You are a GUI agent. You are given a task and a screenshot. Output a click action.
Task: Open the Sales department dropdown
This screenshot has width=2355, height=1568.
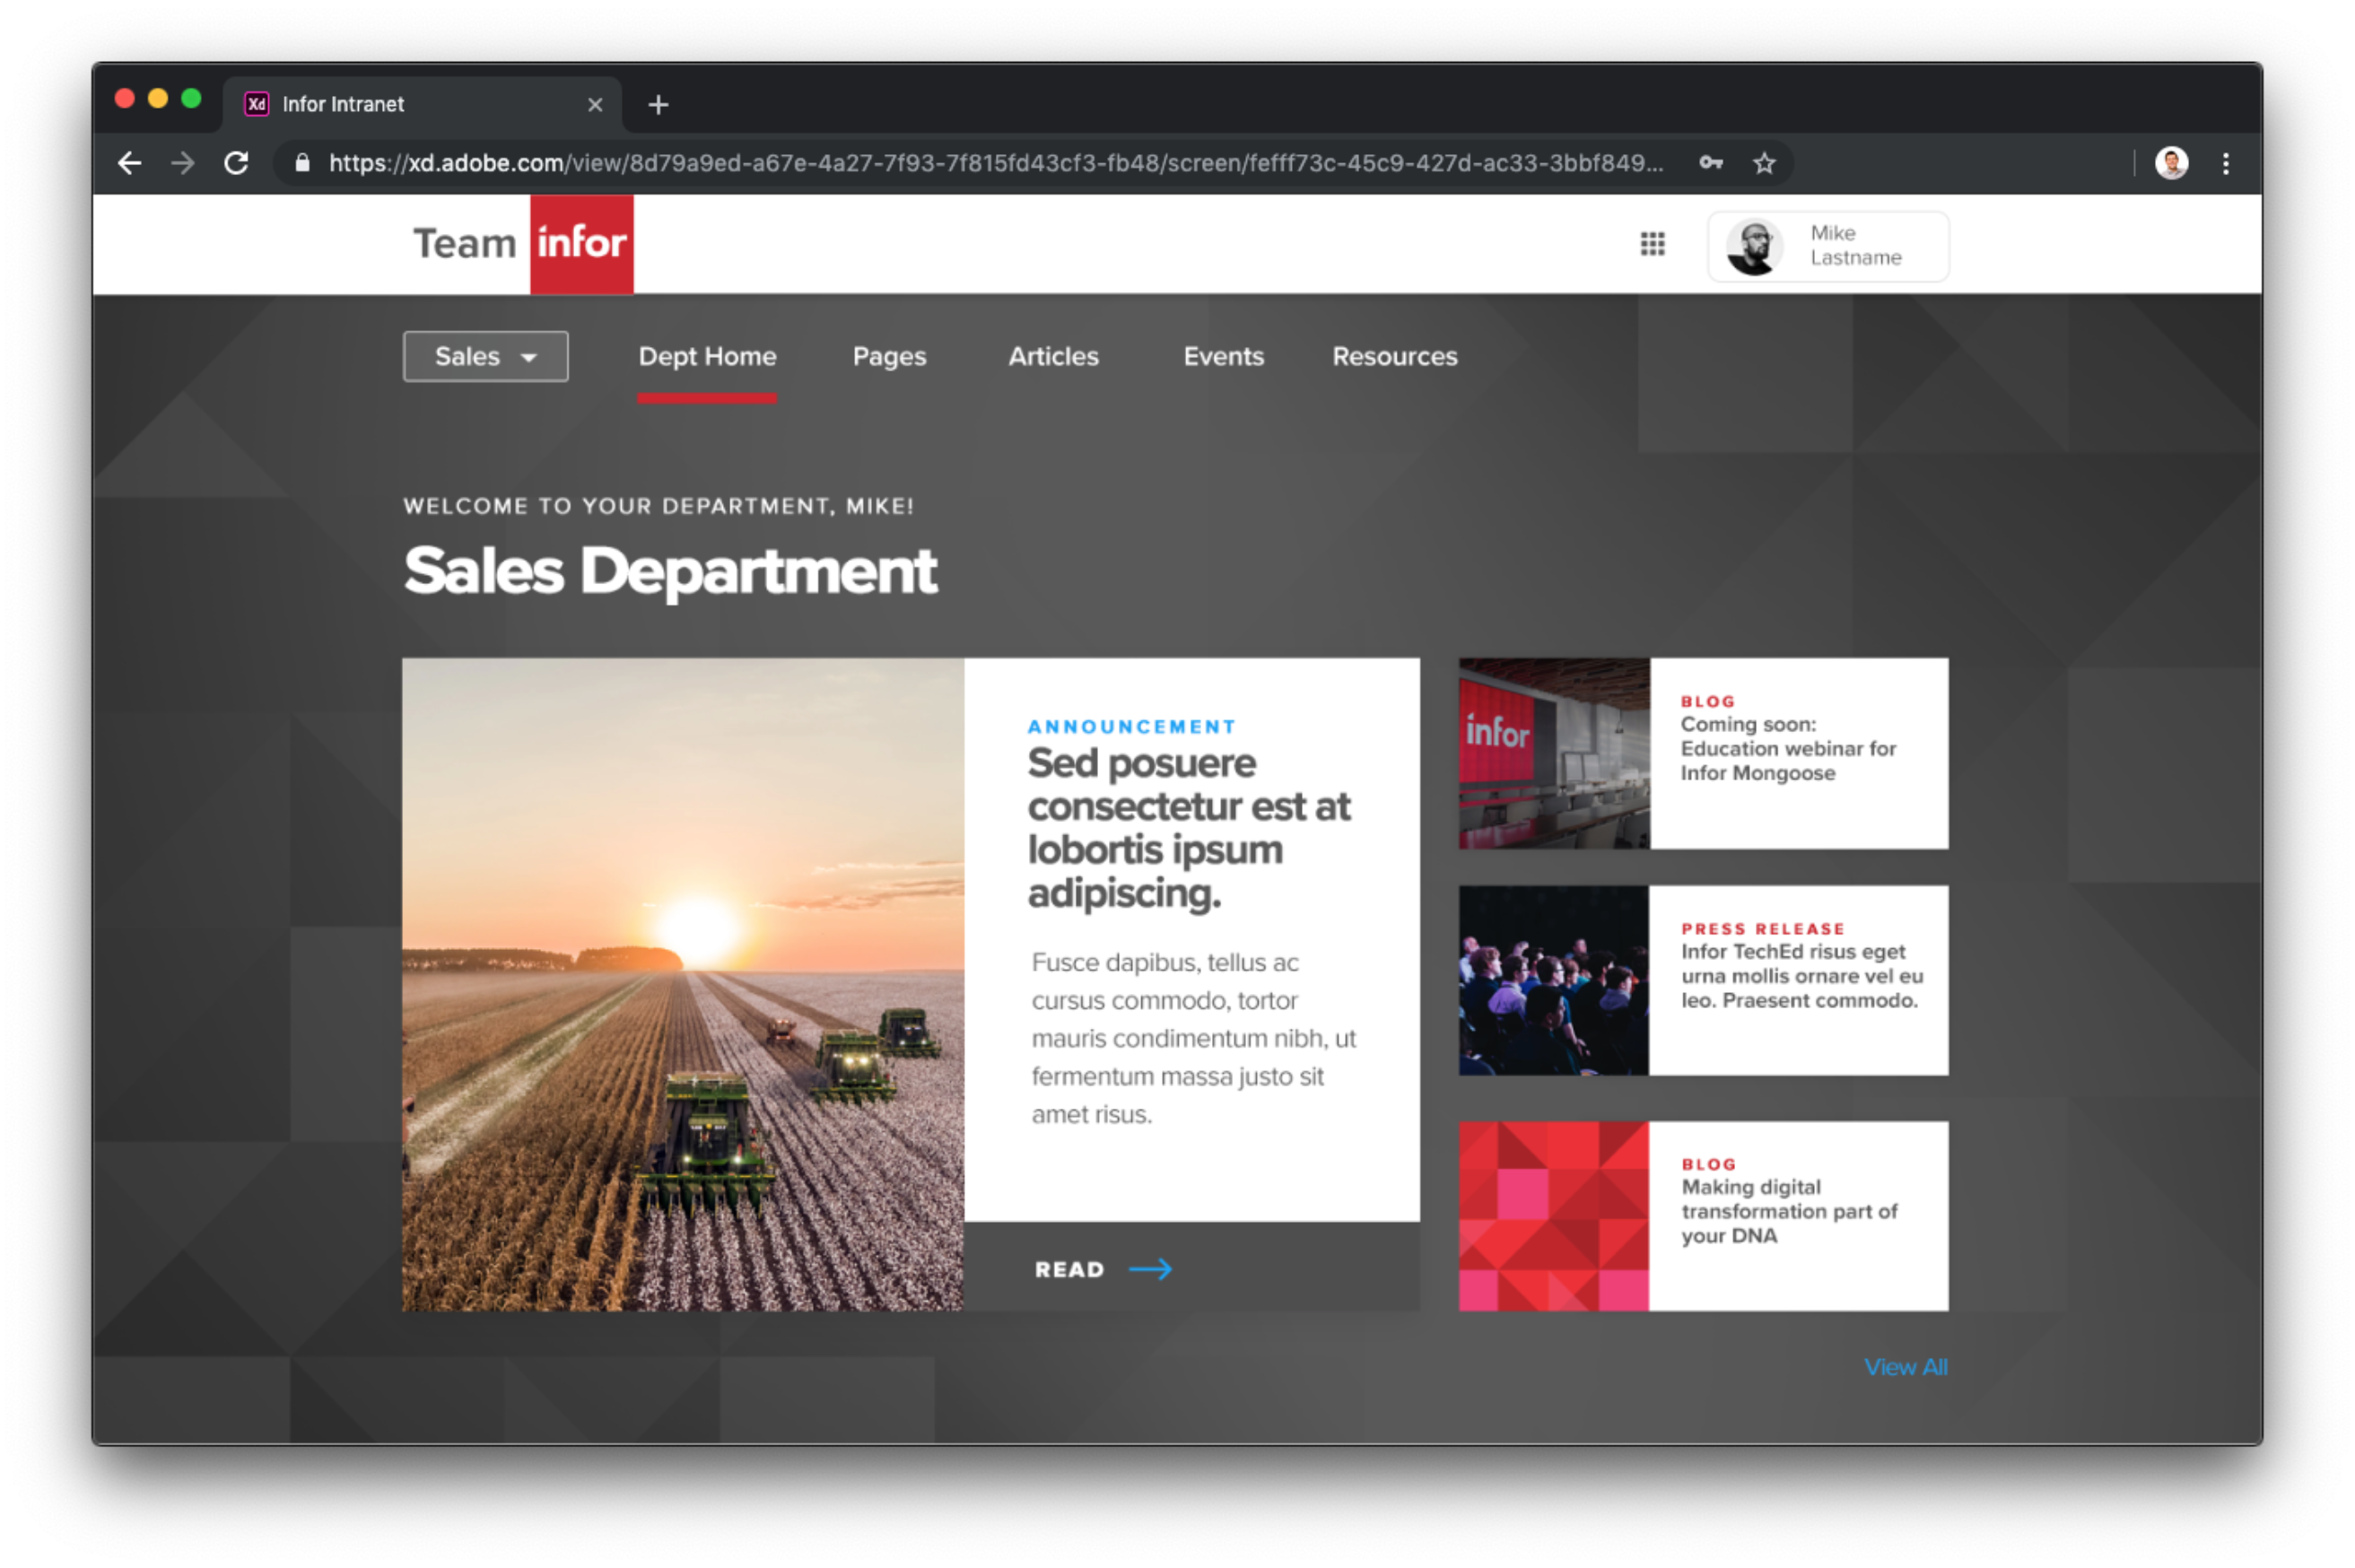[485, 356]
